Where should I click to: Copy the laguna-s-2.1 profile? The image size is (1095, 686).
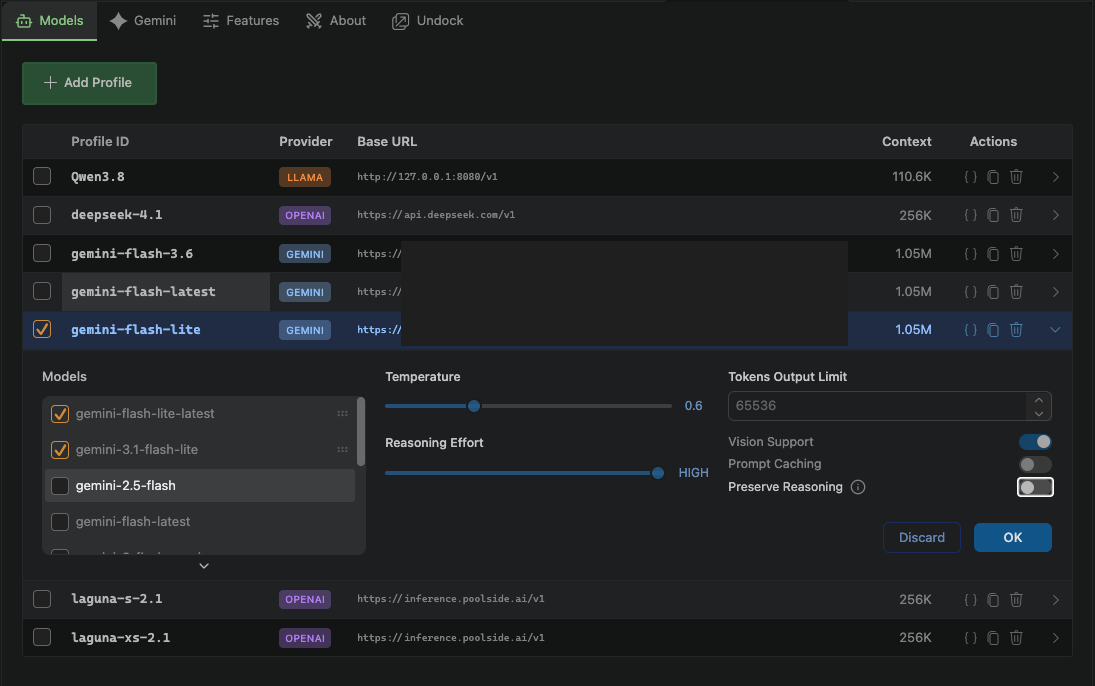[x=993, y=599]
